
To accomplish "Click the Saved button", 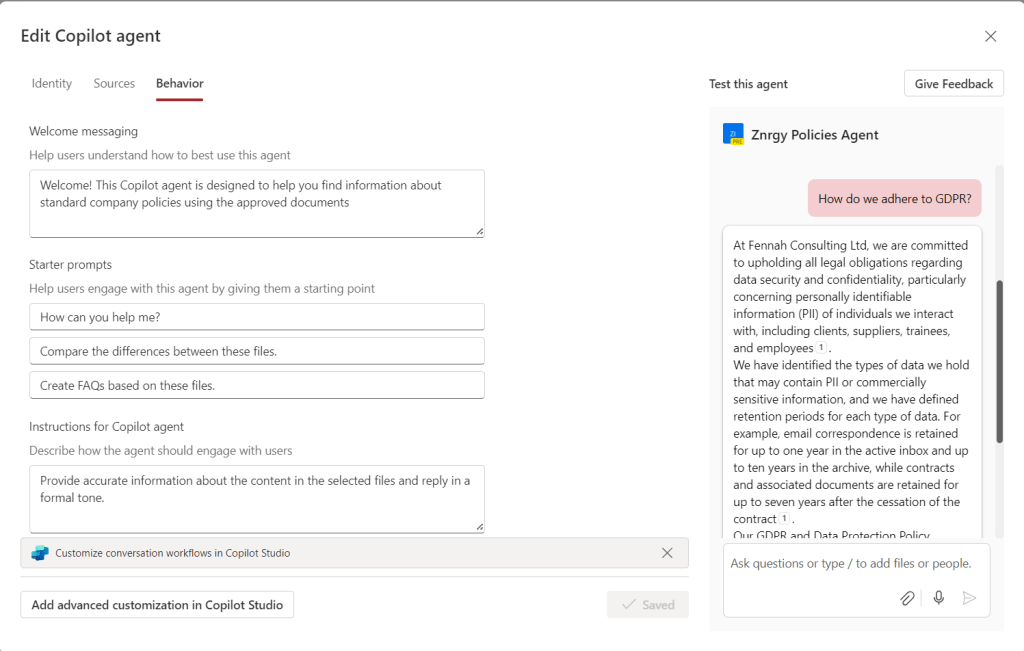I will [x=647, y=605].
